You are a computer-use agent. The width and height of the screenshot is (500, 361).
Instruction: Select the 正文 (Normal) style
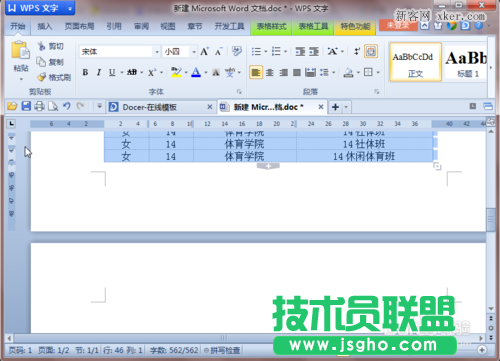(415, 62)
